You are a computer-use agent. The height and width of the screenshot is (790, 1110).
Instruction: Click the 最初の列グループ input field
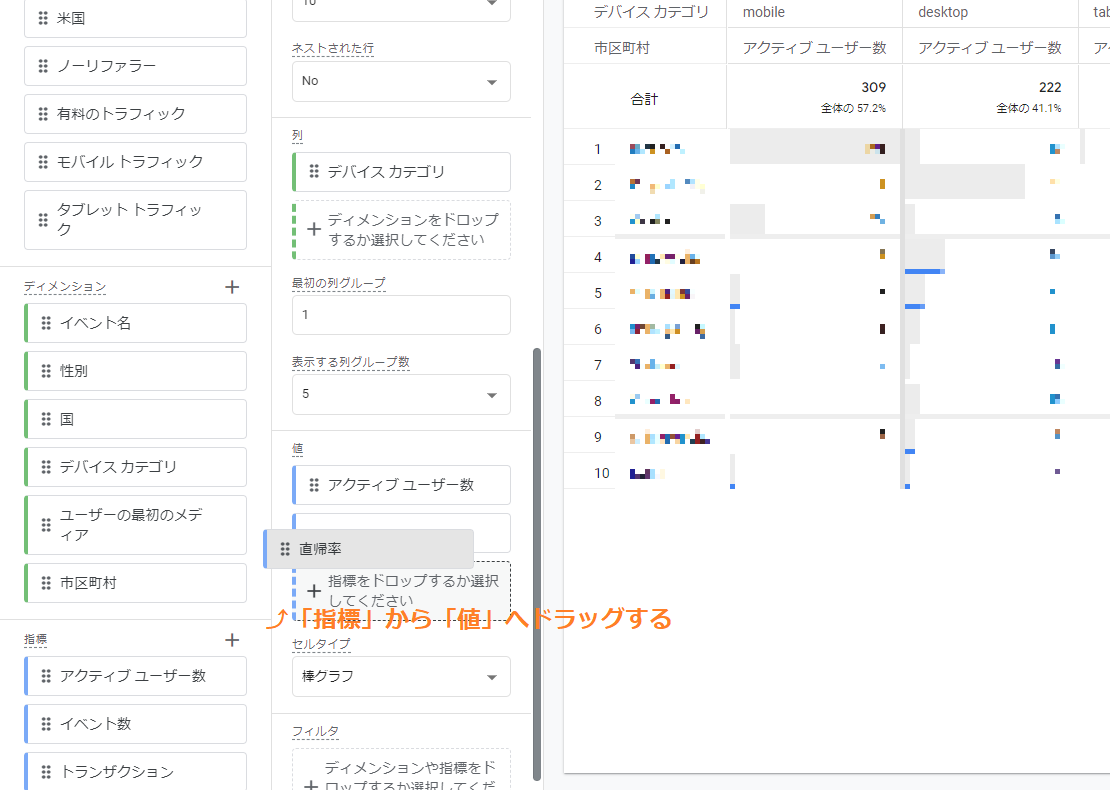[400, 315]
